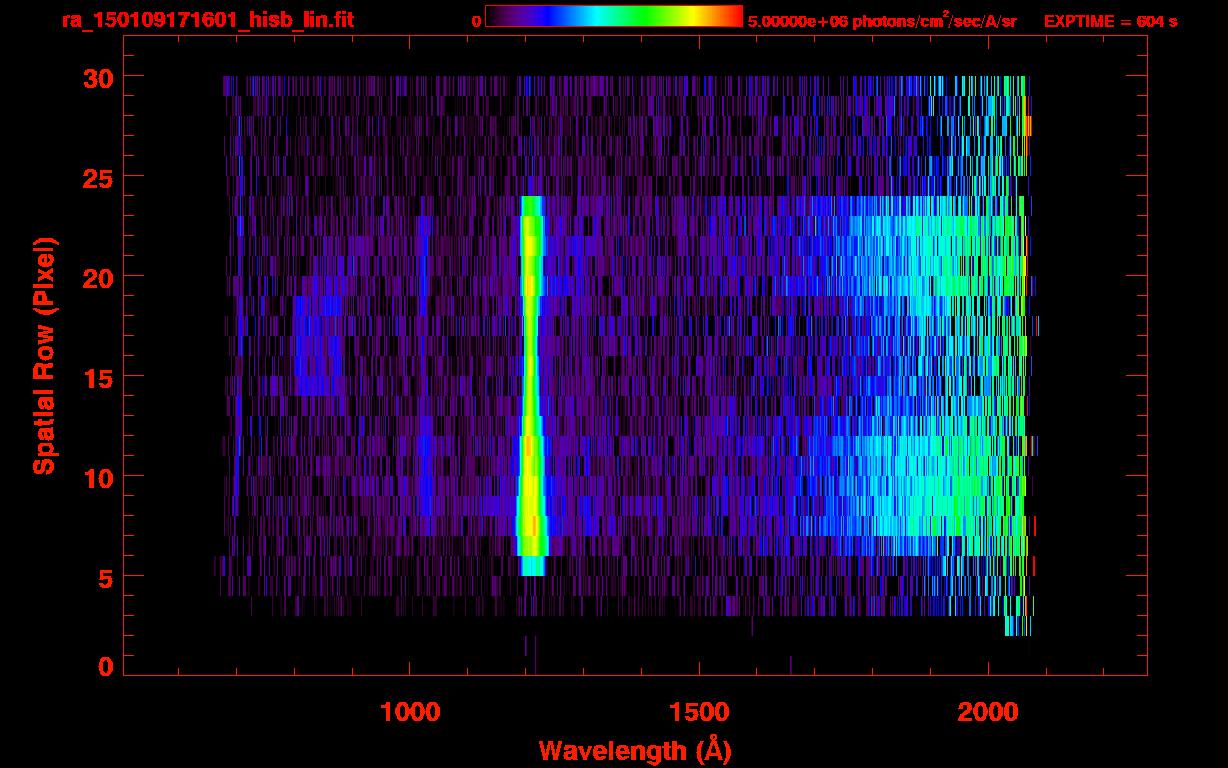
Task: Click the Wavelength (Å) axis title
Action: tap(633, 750)
